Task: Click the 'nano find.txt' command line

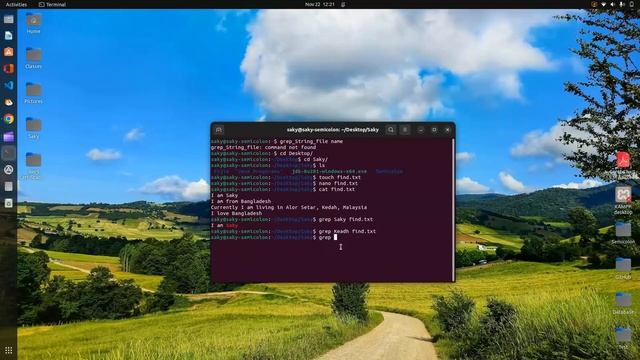Action: pos(338,184)
